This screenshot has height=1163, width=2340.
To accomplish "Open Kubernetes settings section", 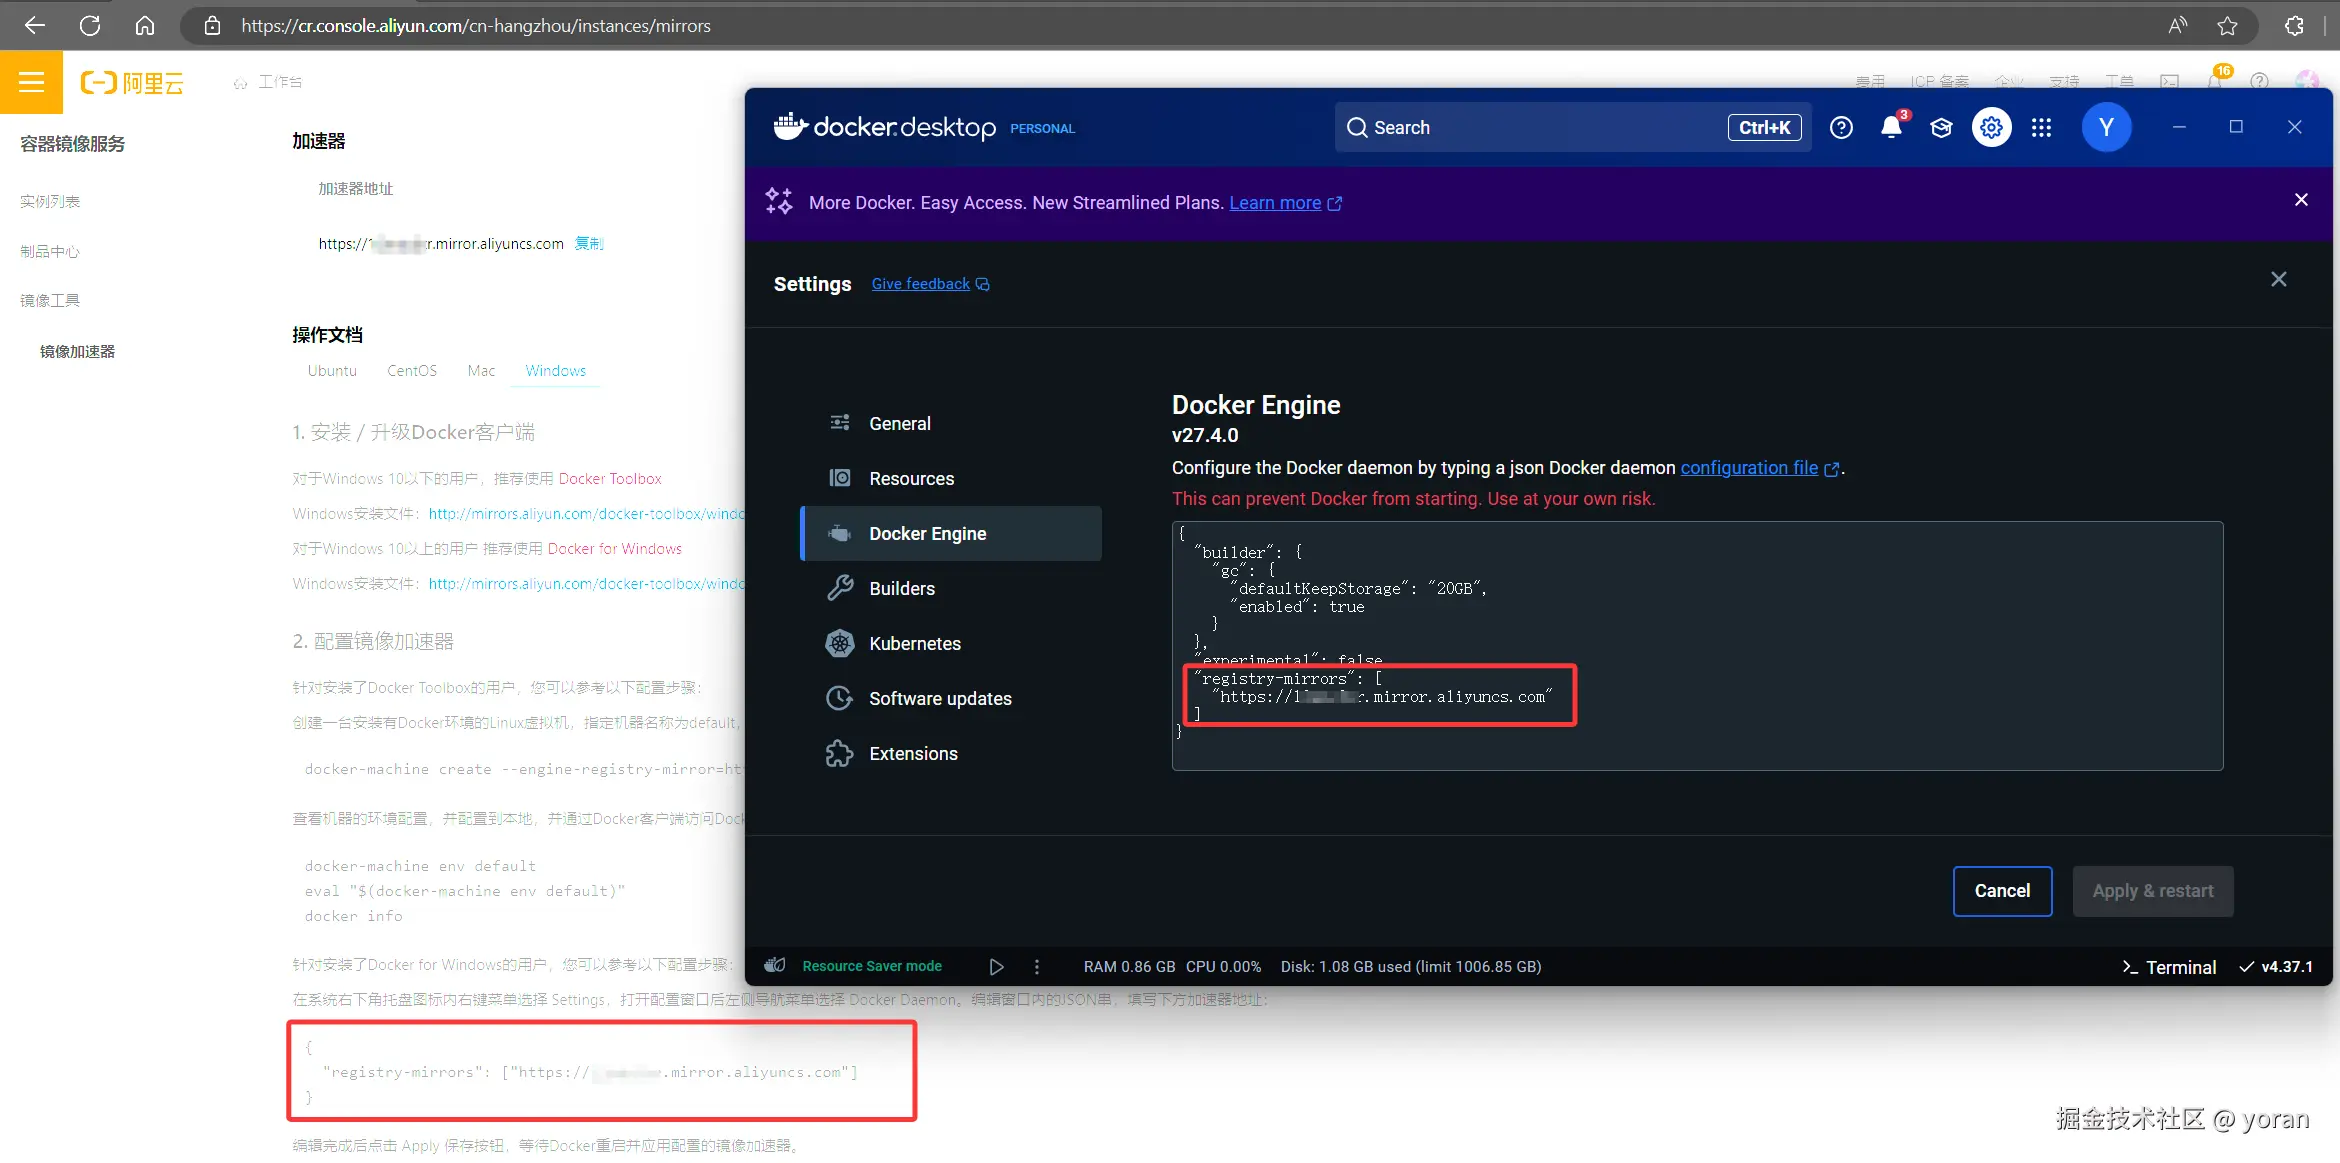I will (951, 644).
